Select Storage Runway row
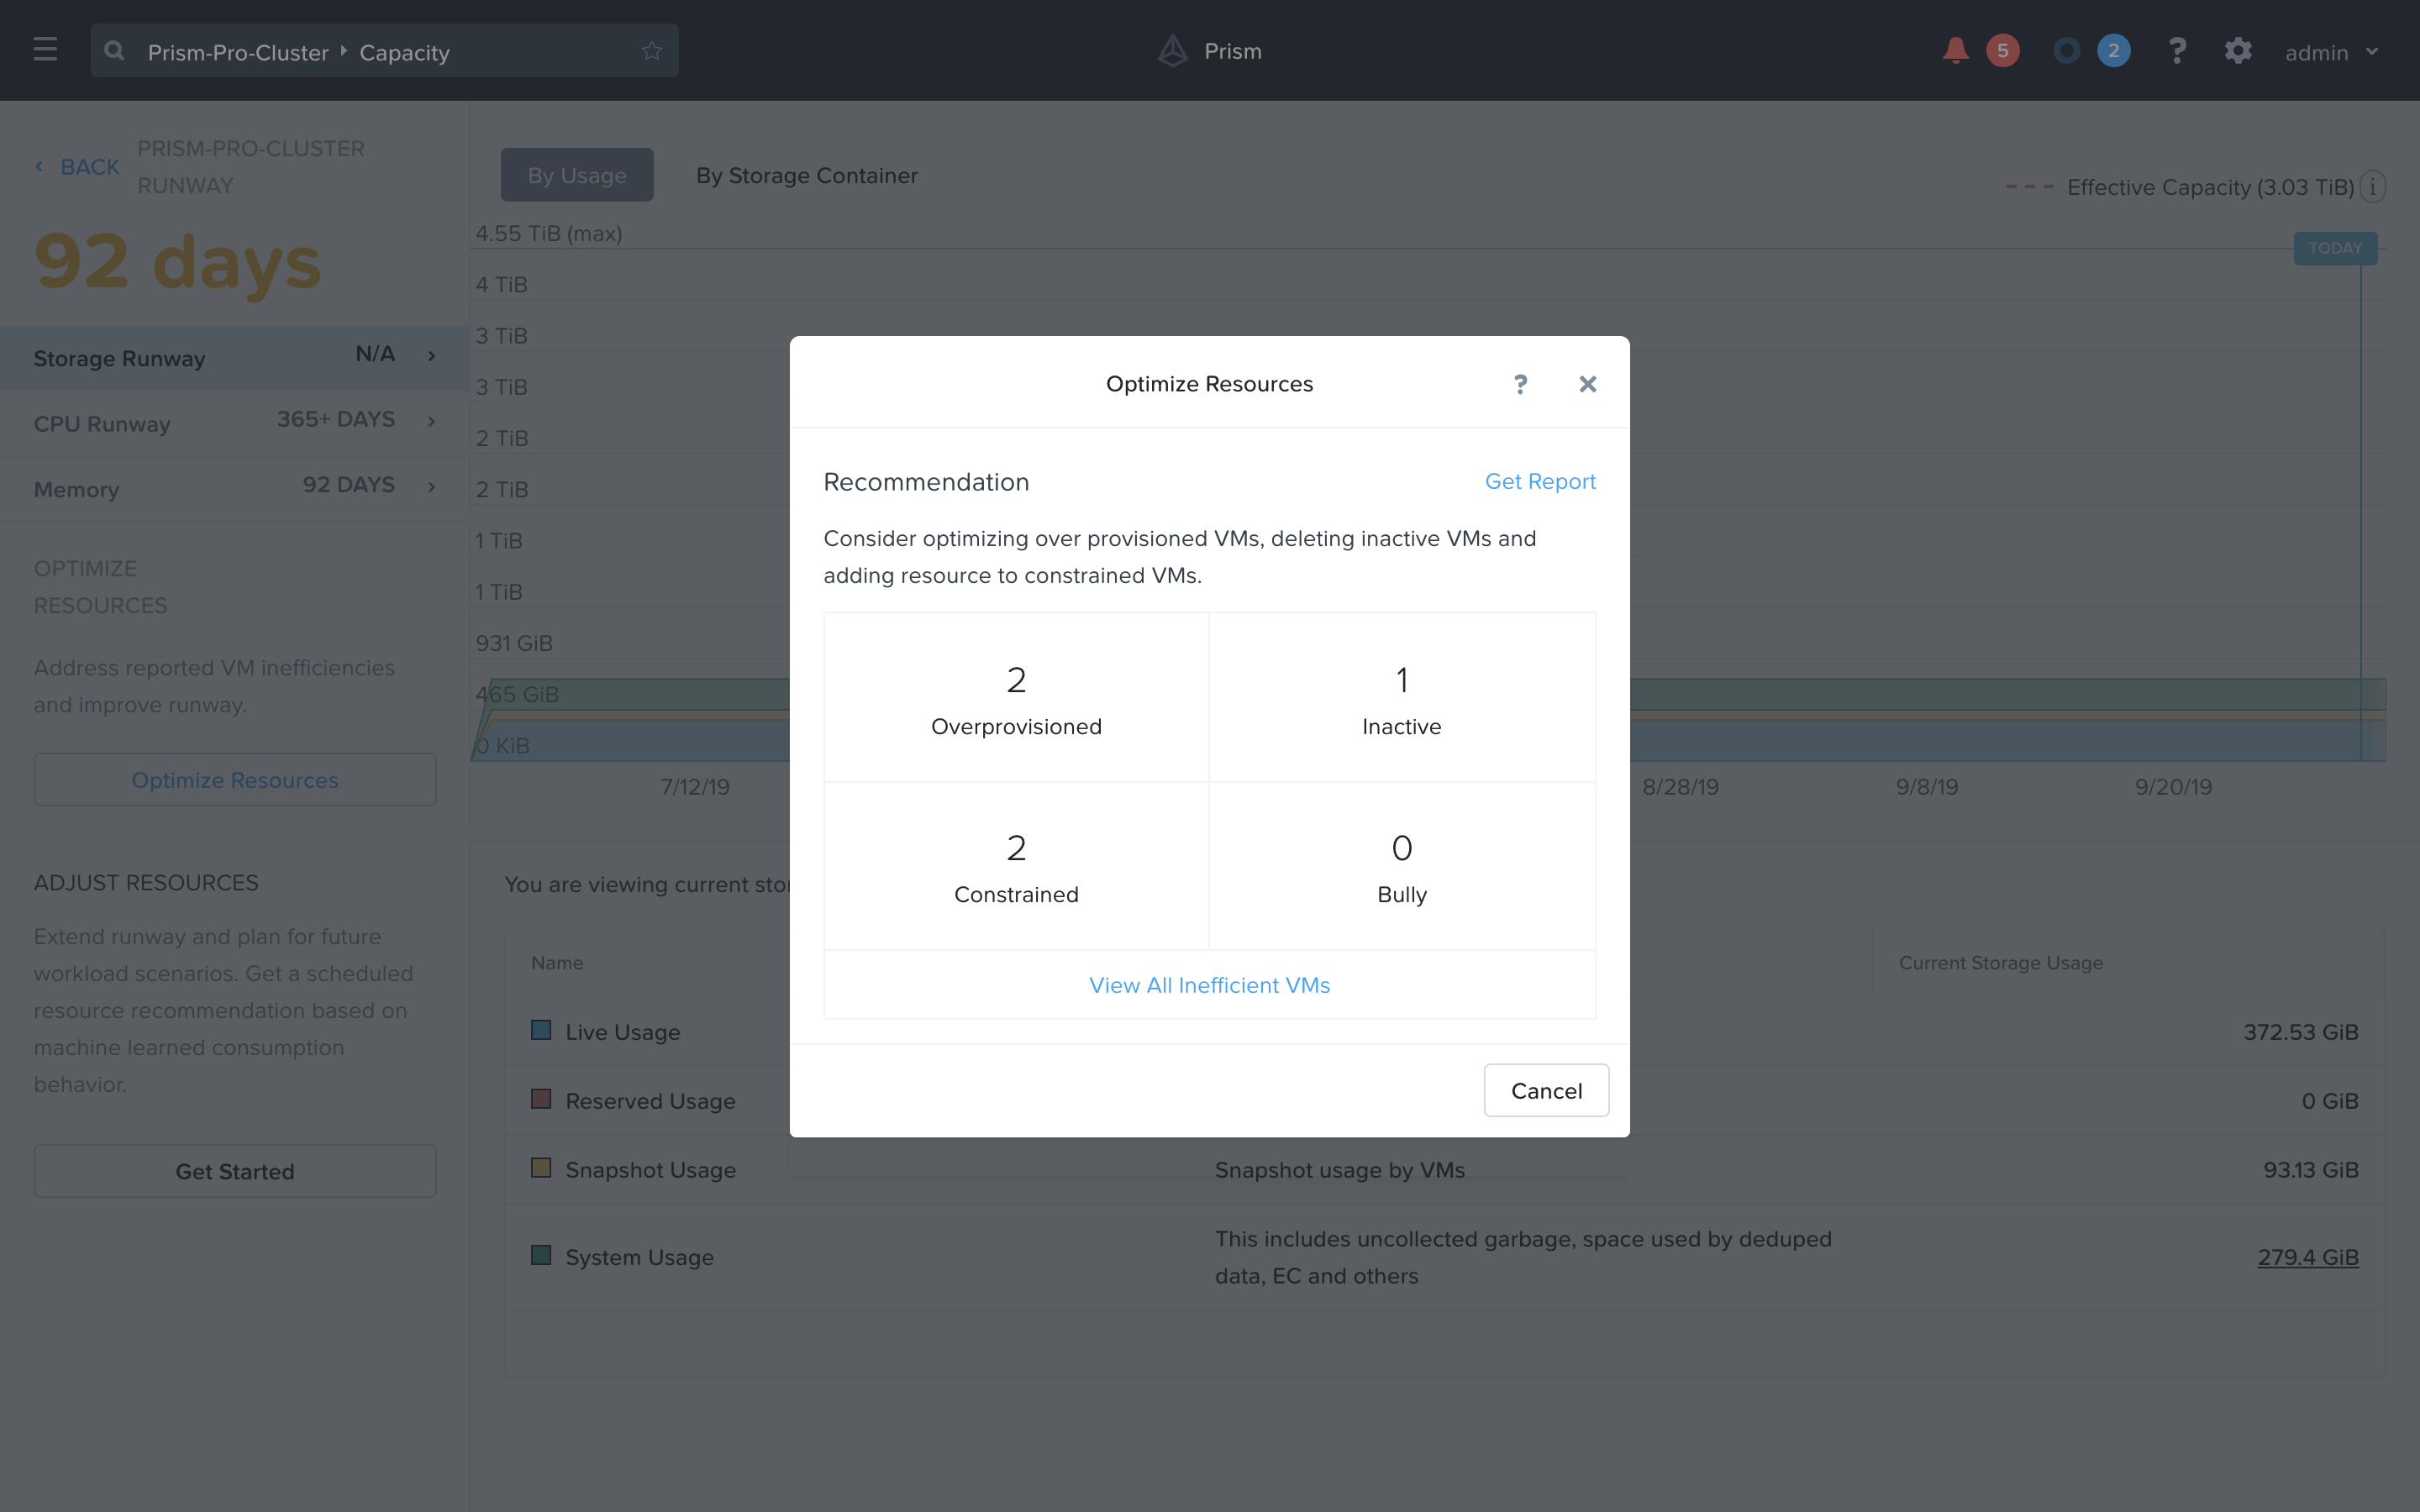2420x1512 pixels. pos(235,357)
